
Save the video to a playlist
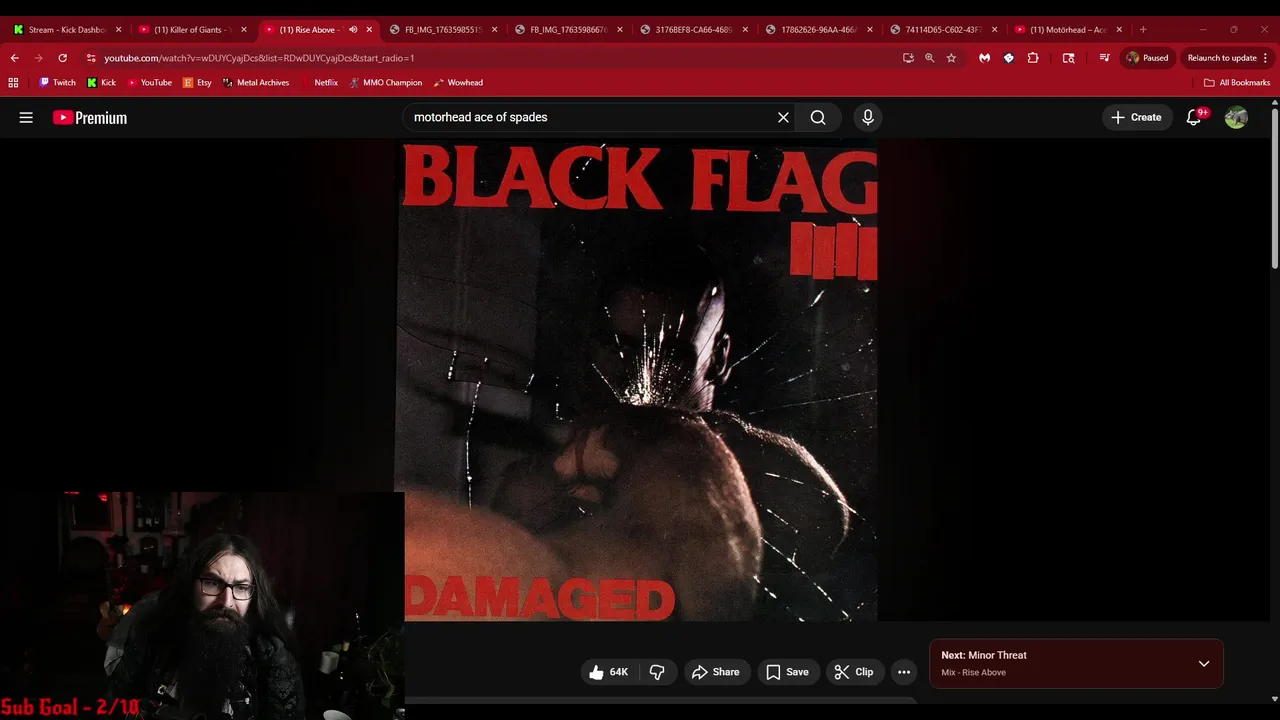pos(787,672)
